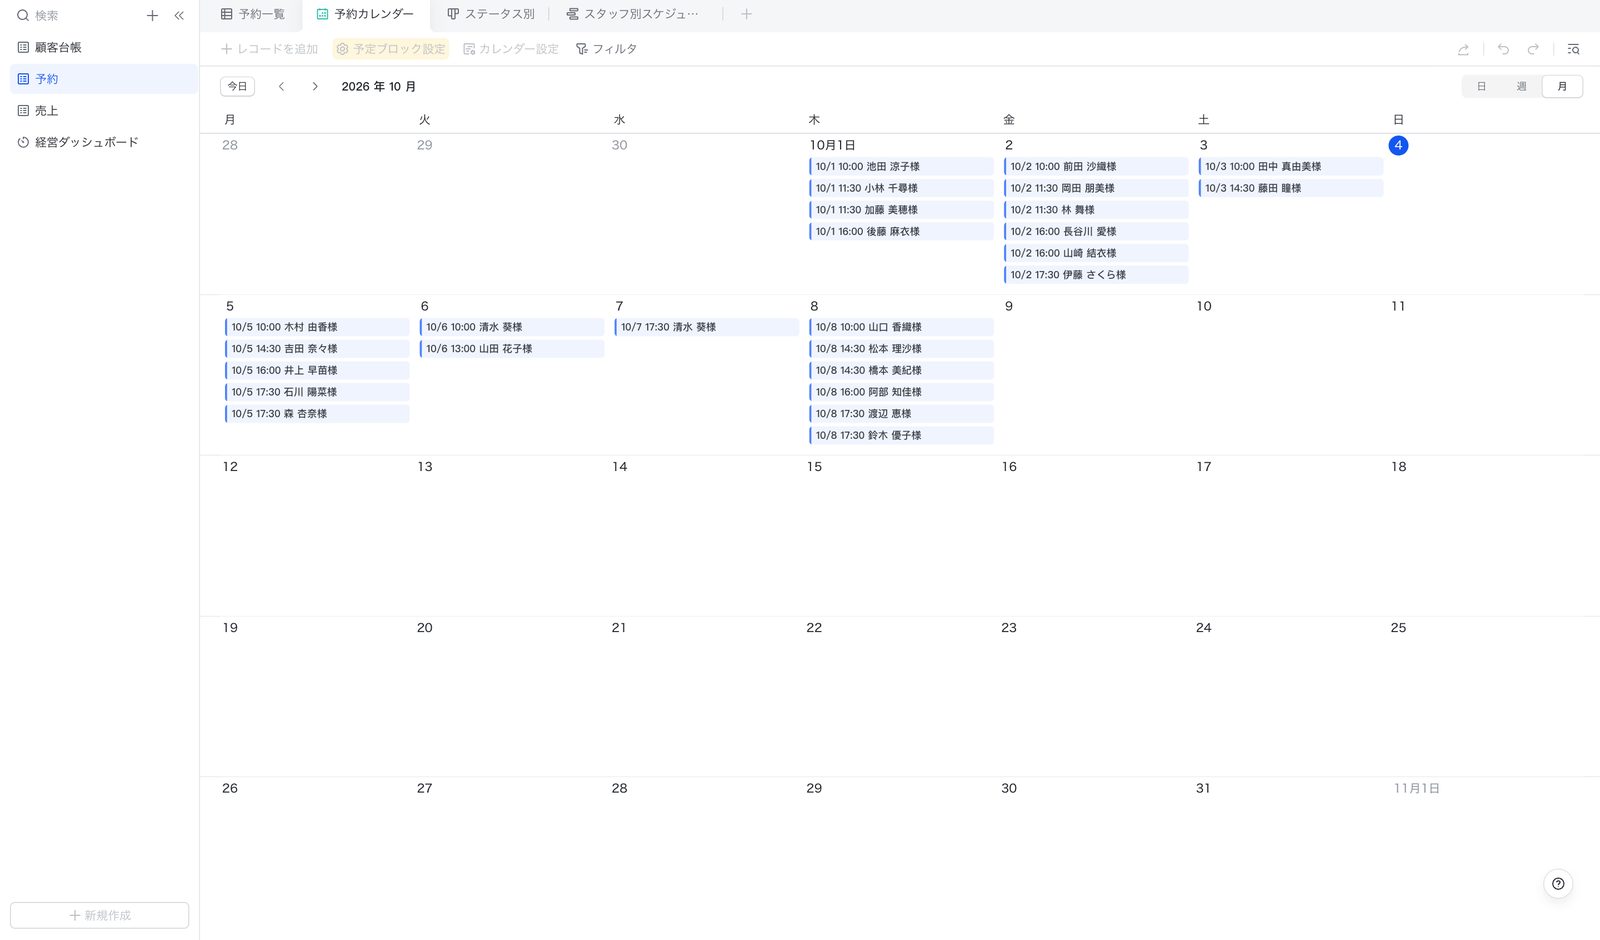This screenshot has width=1600, height=940.
Task: Switch to ステータス別 tab
Action: [x=490, y=14]
